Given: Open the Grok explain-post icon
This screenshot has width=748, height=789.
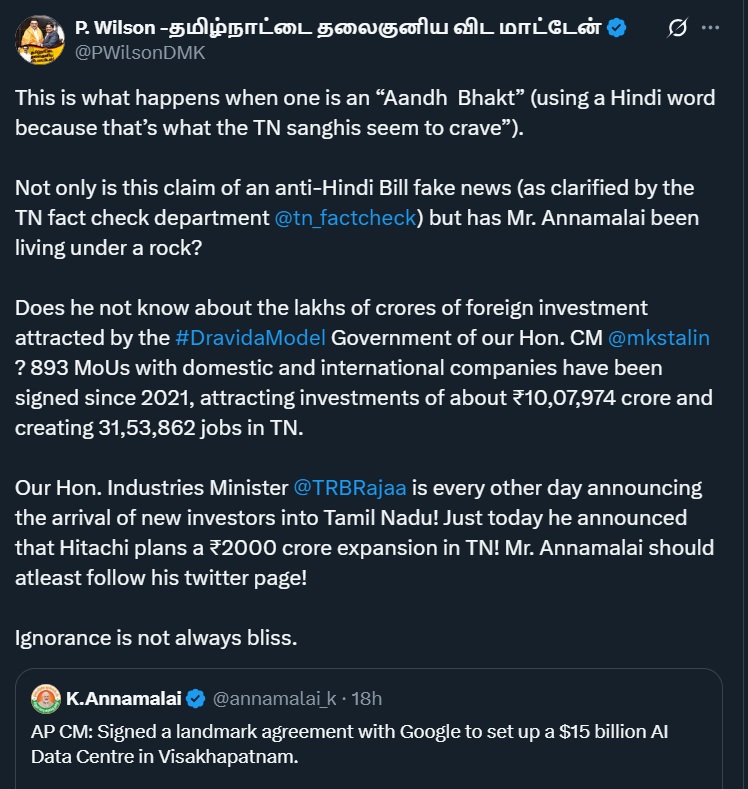Looking at the screenshot, I should (677, 28).
